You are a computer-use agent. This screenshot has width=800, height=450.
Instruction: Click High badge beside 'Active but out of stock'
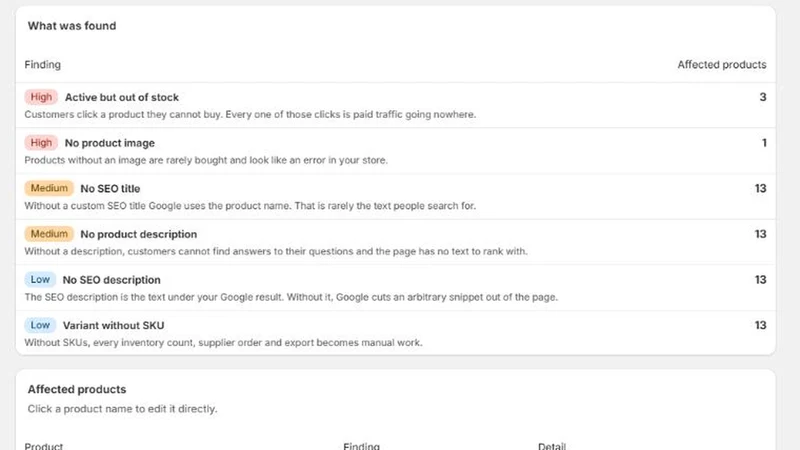coord(41,97)
